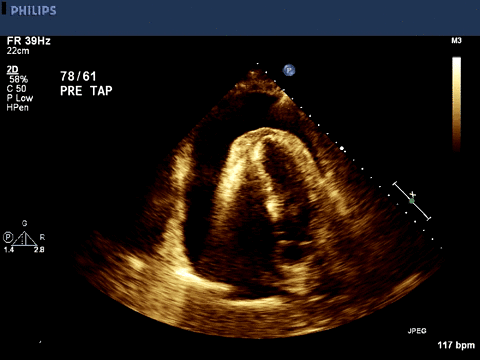Click the 22cm depth setting
The image size is (480, 360).
click(18, 51)
